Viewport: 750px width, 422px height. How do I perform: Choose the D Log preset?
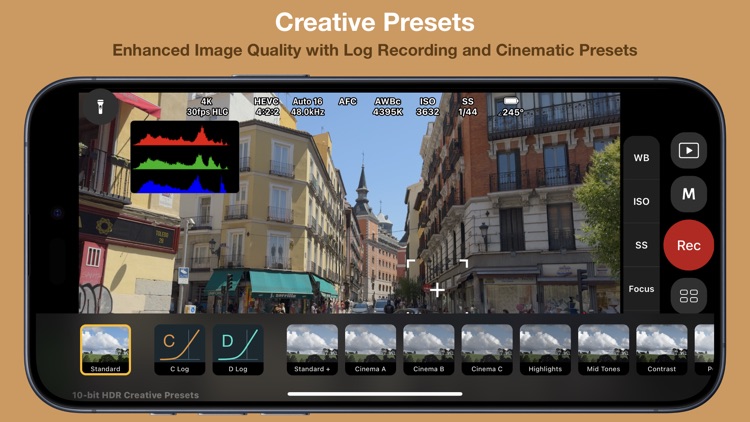point(238,350)
